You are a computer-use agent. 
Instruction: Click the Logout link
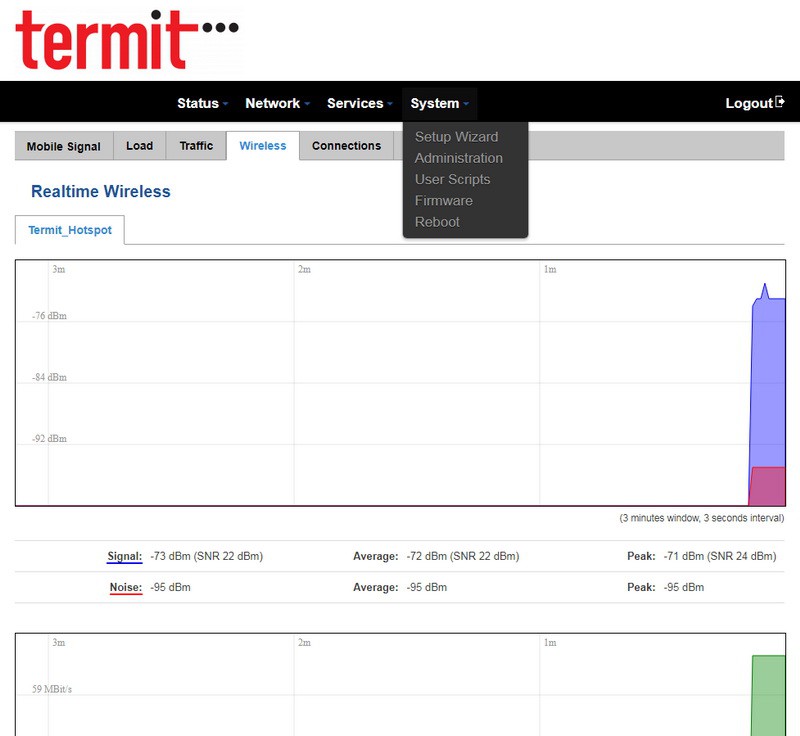pos(748,103)
